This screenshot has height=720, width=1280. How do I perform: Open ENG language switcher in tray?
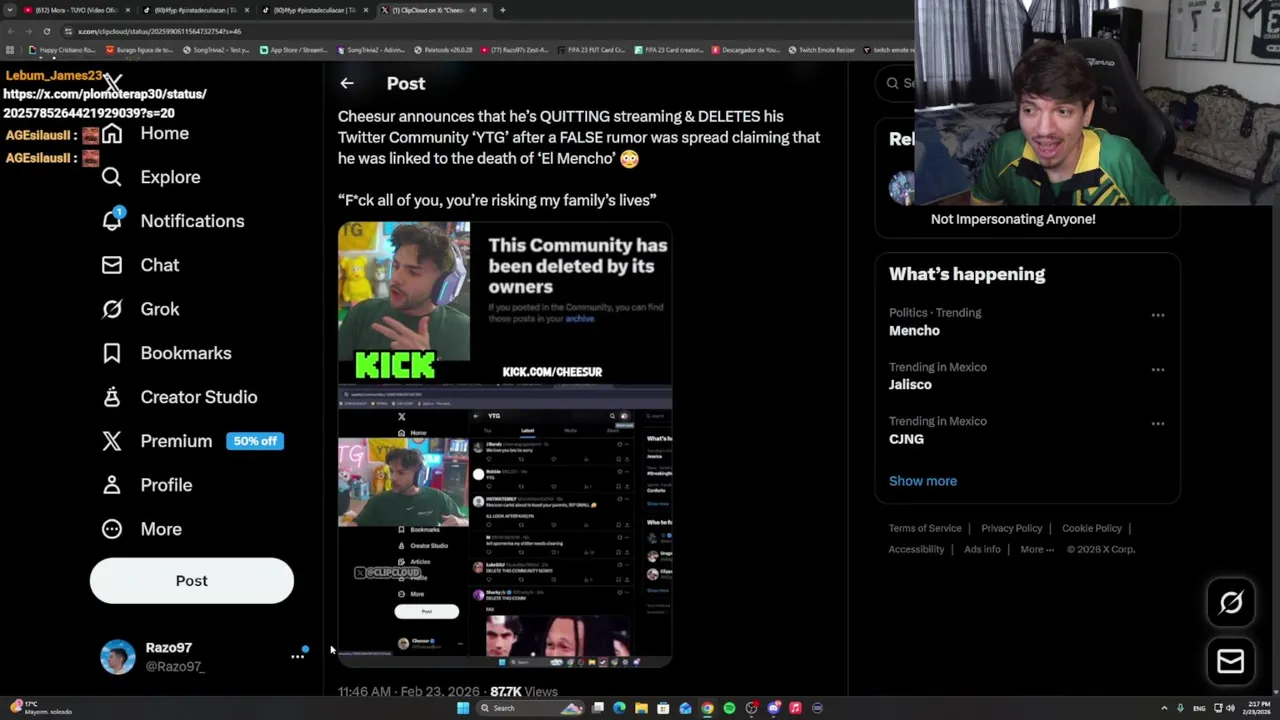1201,708
